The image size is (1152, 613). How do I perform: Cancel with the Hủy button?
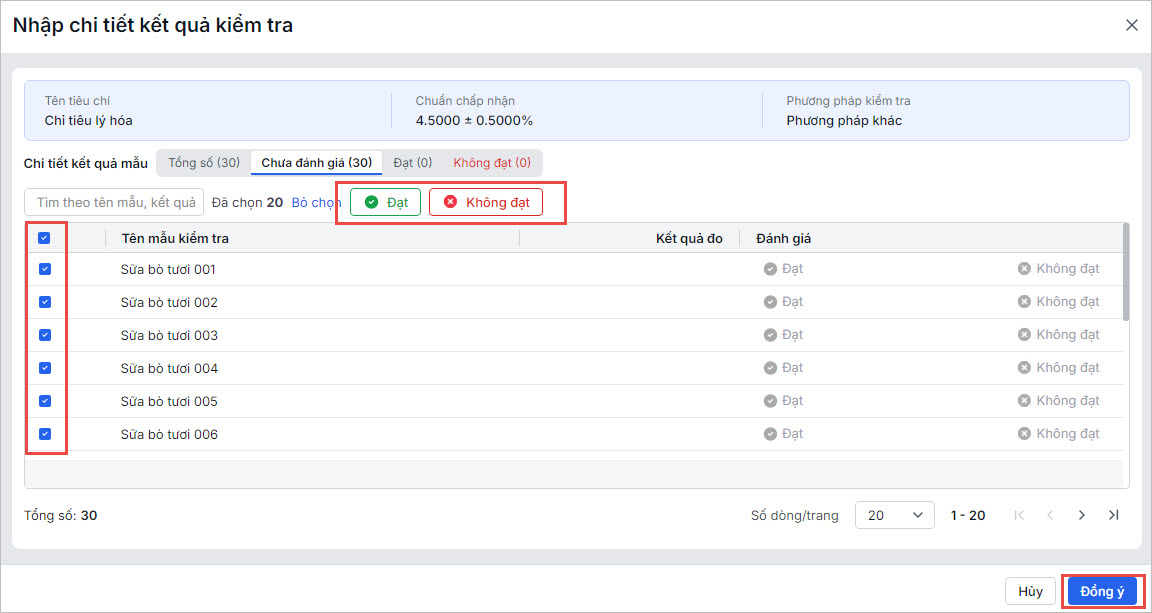1030,591
